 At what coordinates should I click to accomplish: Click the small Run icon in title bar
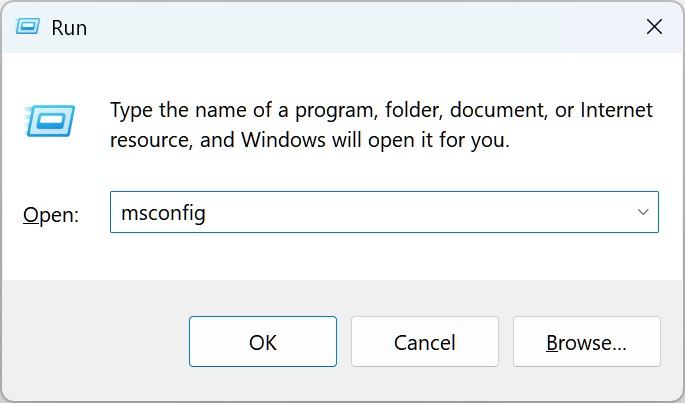point(28,27)
